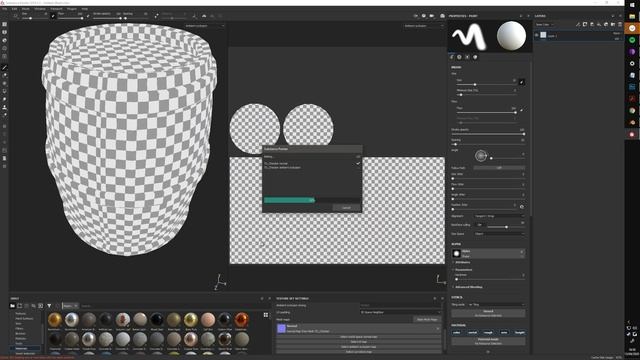This screenshot has width=640, height=360.
Task: Open the stencil Tiling mode dropdown
Action: 496,304
